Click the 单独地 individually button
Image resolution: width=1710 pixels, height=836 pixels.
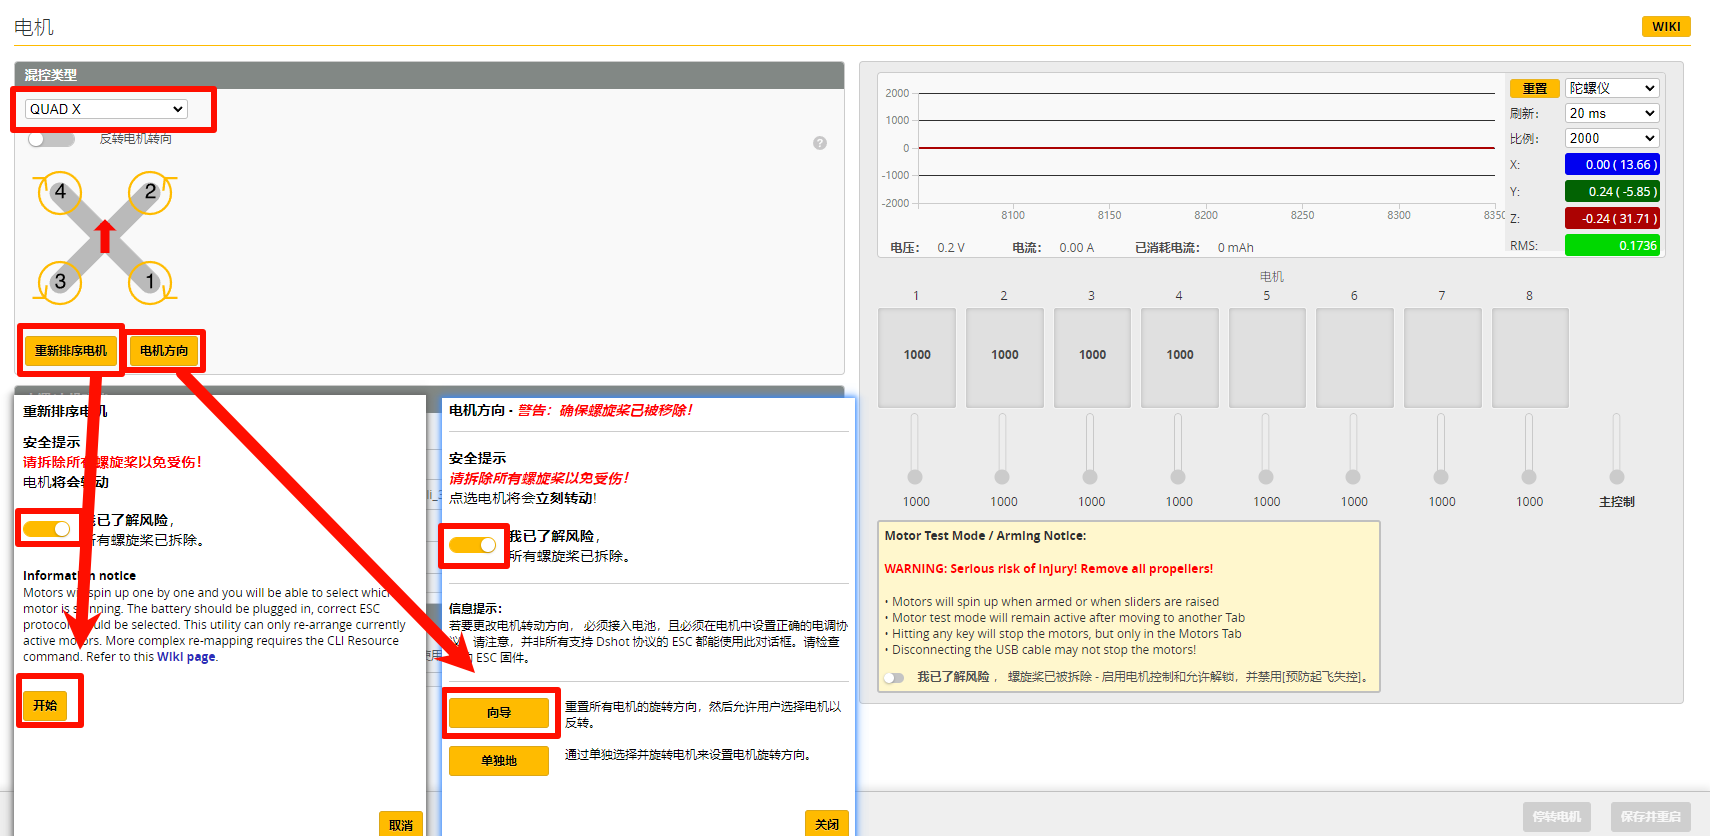(x=498, y=761)
